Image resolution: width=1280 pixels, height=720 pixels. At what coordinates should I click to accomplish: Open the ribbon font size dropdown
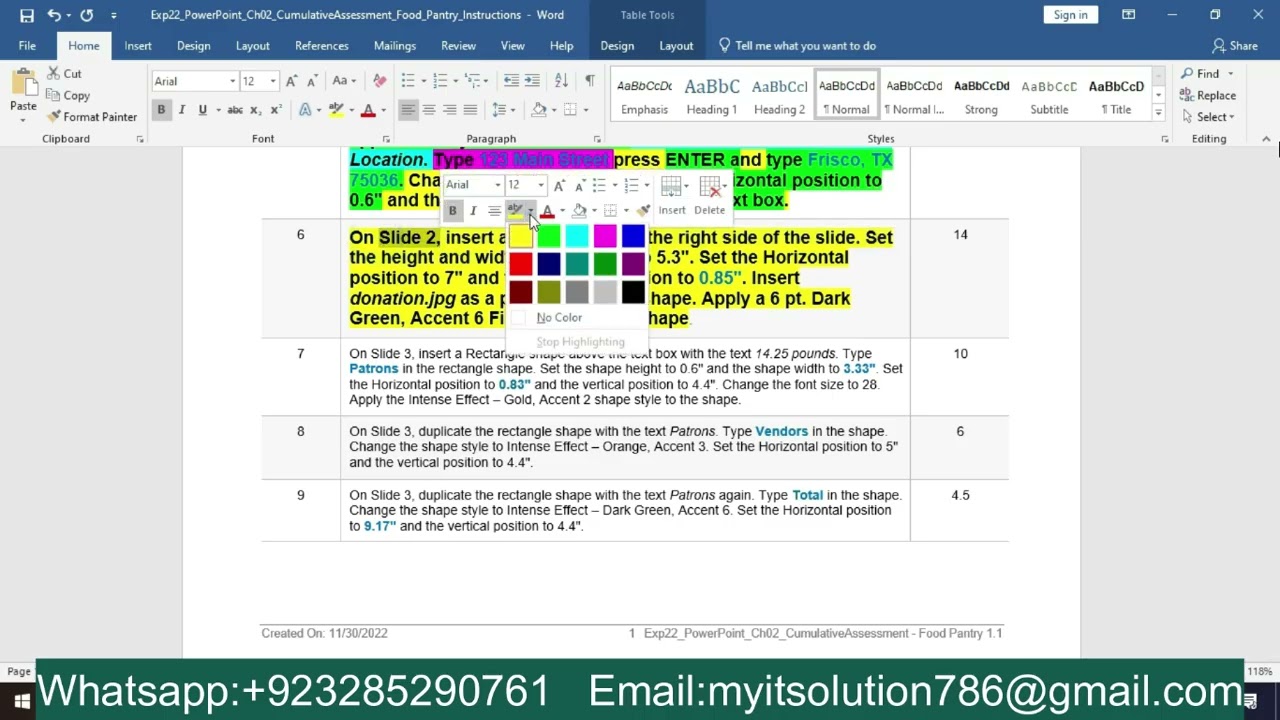[275, 81]
